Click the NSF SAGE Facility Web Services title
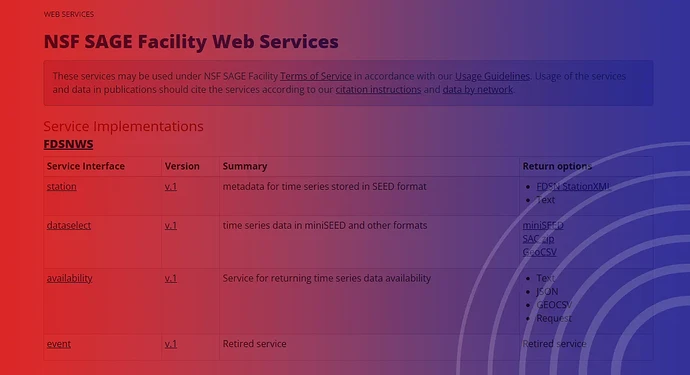This screenshot has height=375, width=690. 191,42
